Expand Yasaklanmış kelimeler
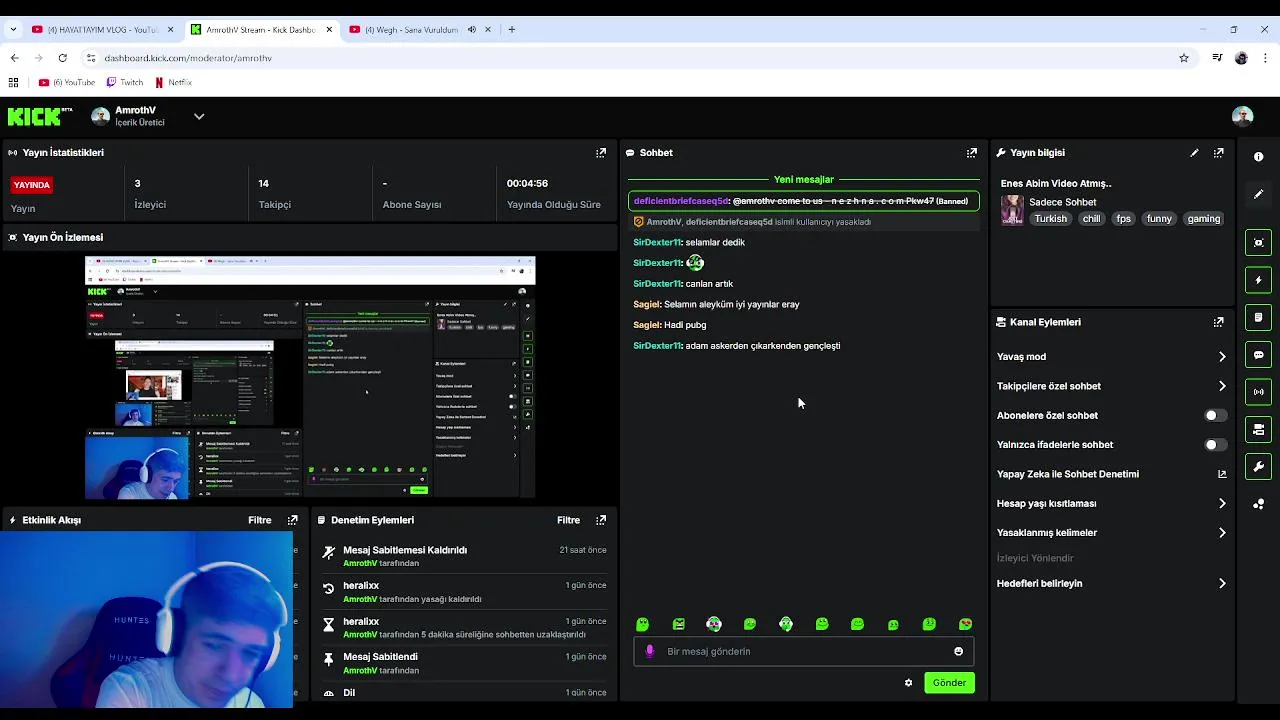Image resolution: width=1280 pixels, height=720 pixels. point(1222,533)
